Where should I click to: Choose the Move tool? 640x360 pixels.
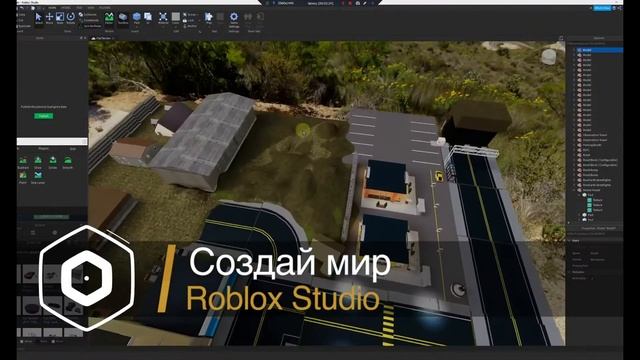click(49, 18)
